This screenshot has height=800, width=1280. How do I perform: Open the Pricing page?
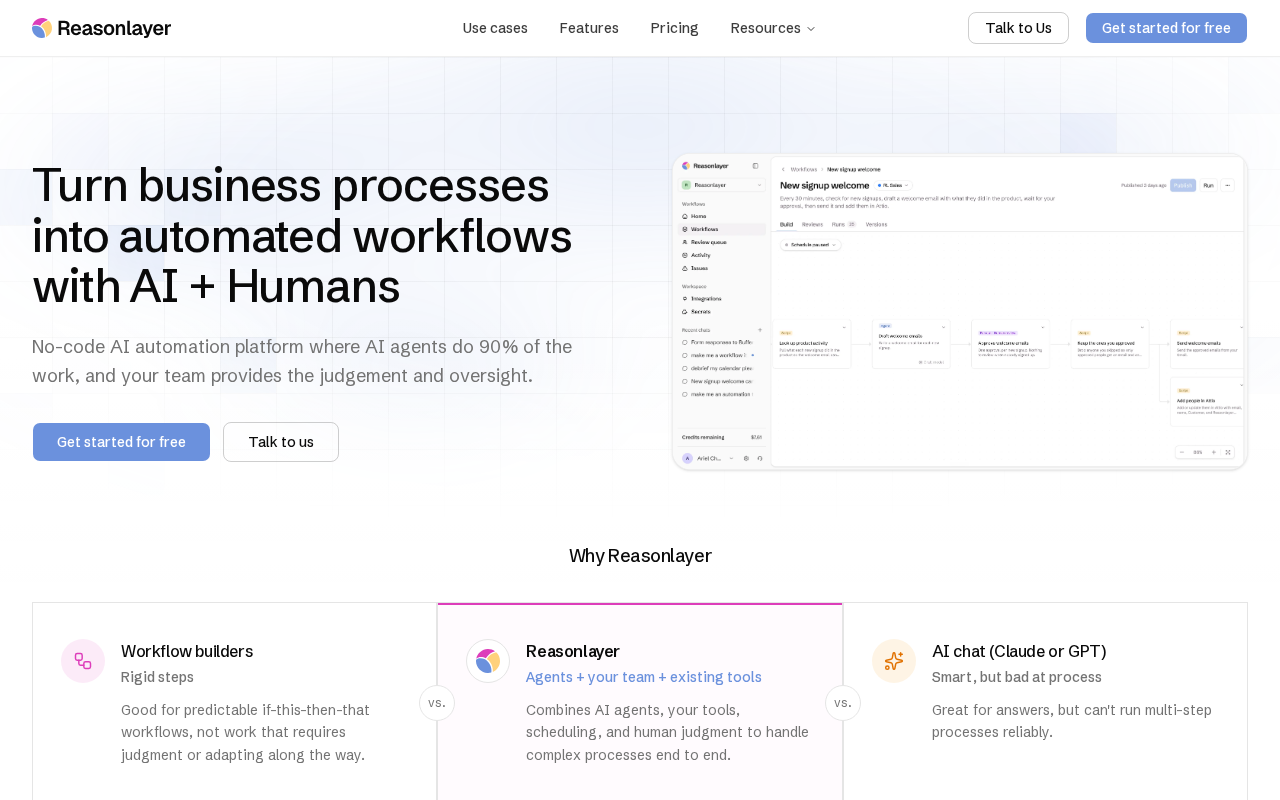[675, 28]
